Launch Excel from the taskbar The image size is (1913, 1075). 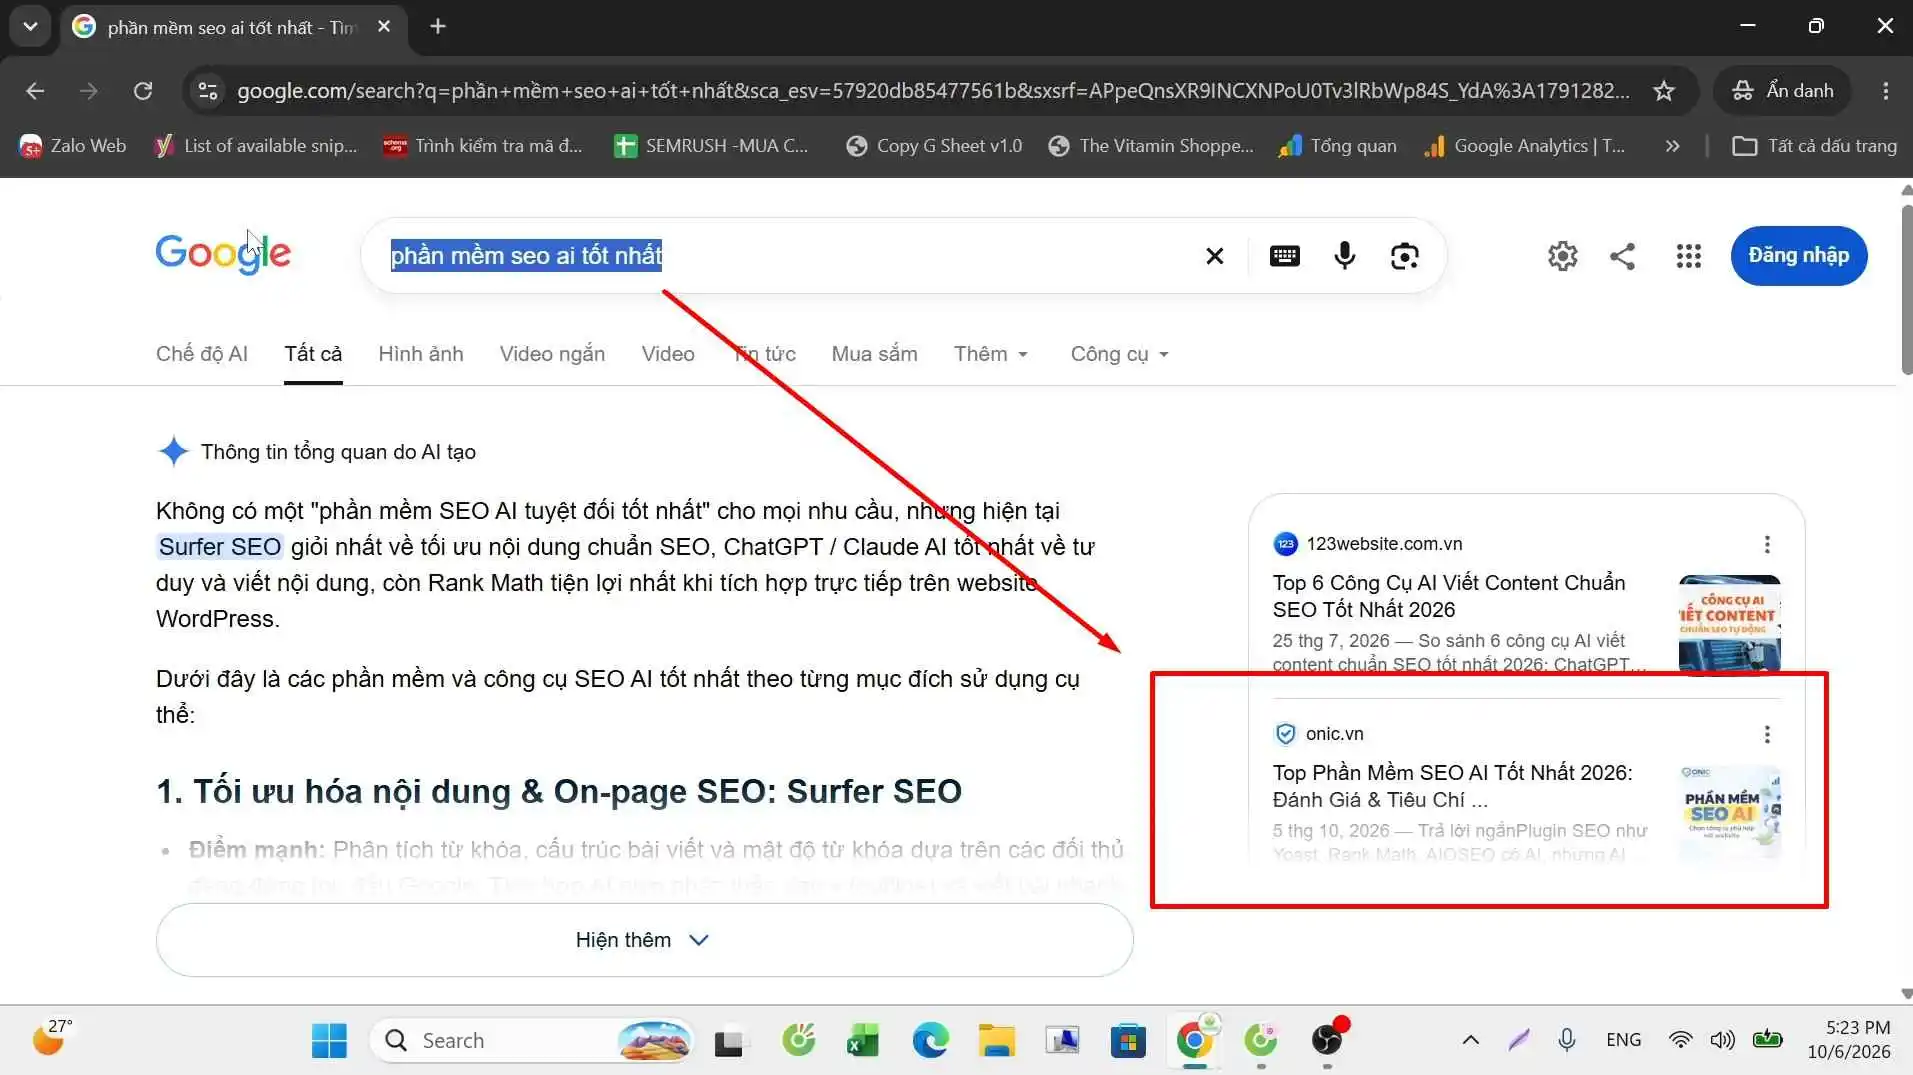(x=862, y=1041)
